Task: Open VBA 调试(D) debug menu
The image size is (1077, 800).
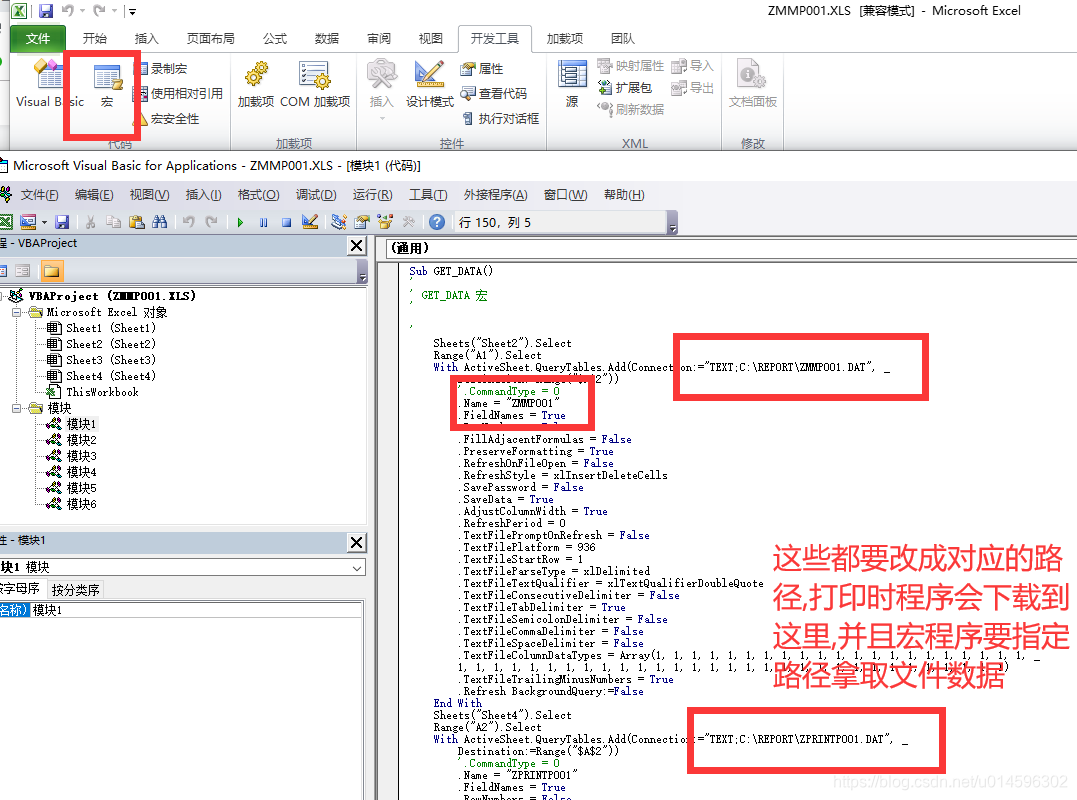Action: (316, 195)
